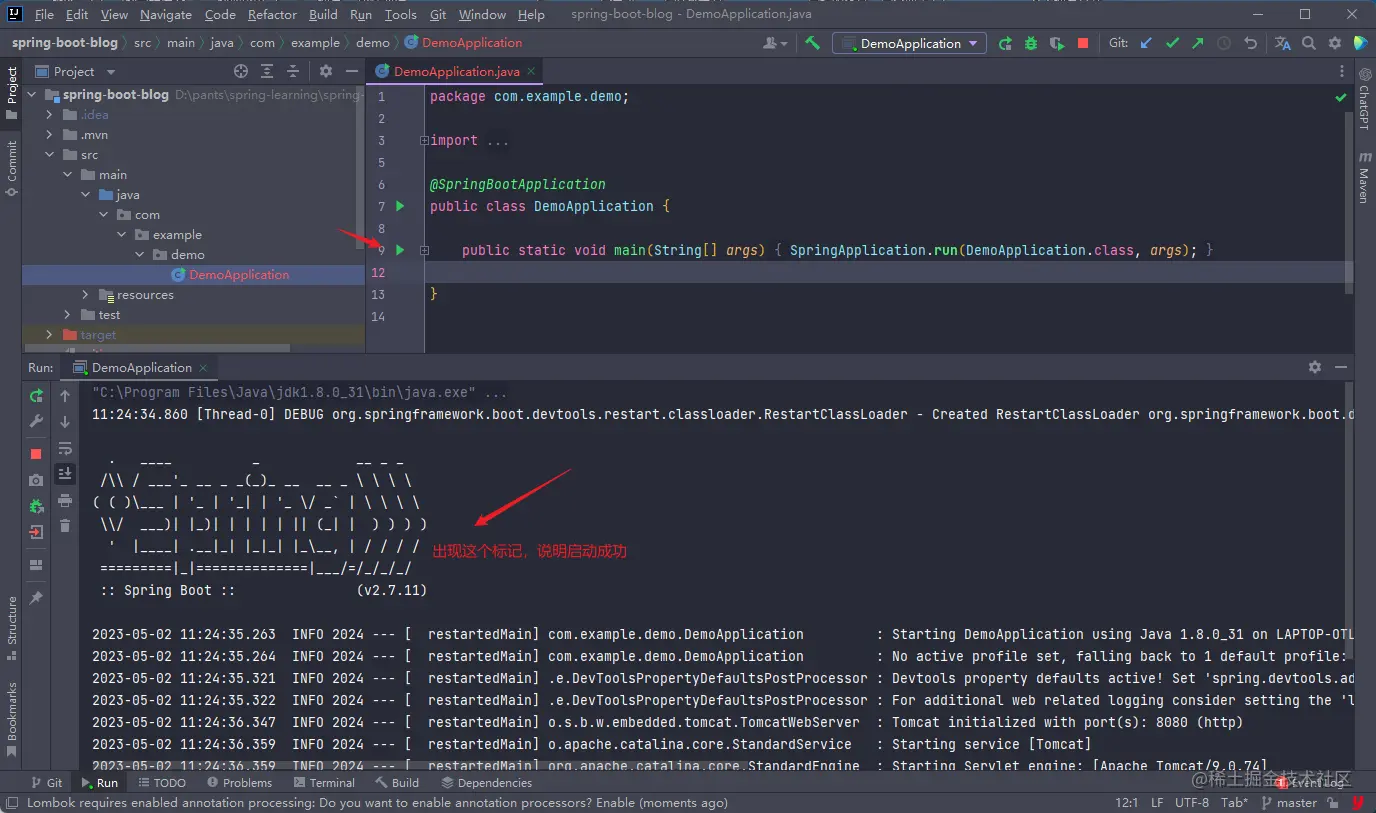Click the Git Rollback undo arrow
1376x813 pixels.
(x=1250, y=43)
